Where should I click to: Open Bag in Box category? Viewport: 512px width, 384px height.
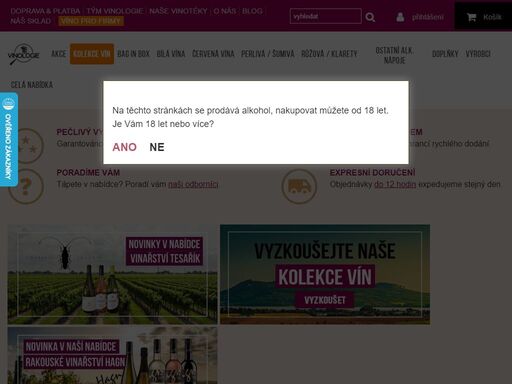[x=133, y=54]
